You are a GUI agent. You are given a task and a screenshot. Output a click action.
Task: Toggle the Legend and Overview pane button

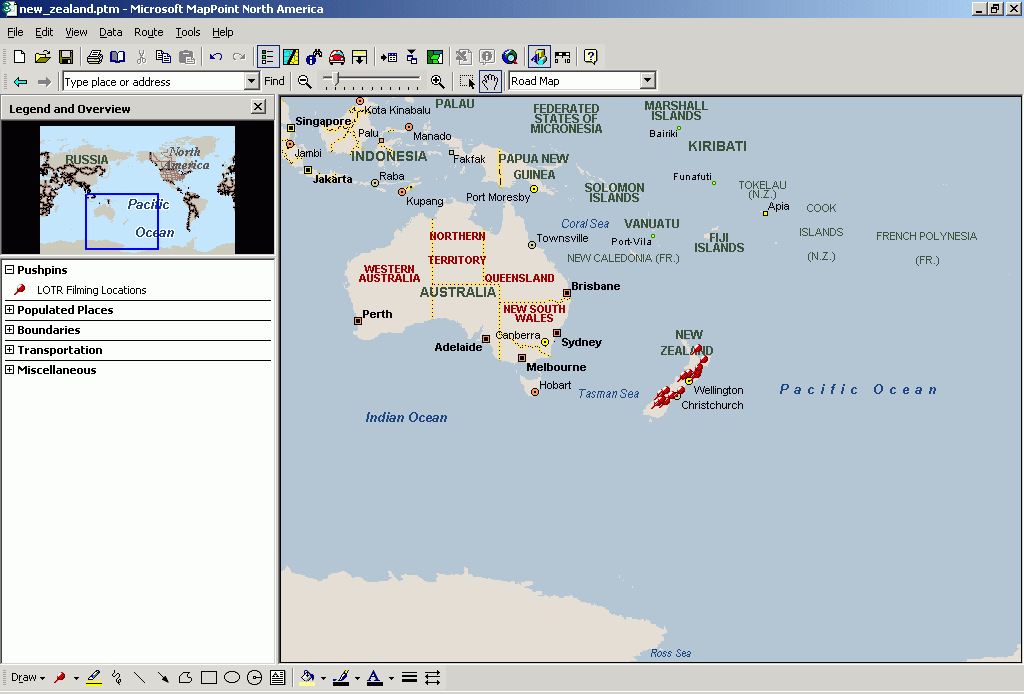pyautogui.click(x=268, y=57)
